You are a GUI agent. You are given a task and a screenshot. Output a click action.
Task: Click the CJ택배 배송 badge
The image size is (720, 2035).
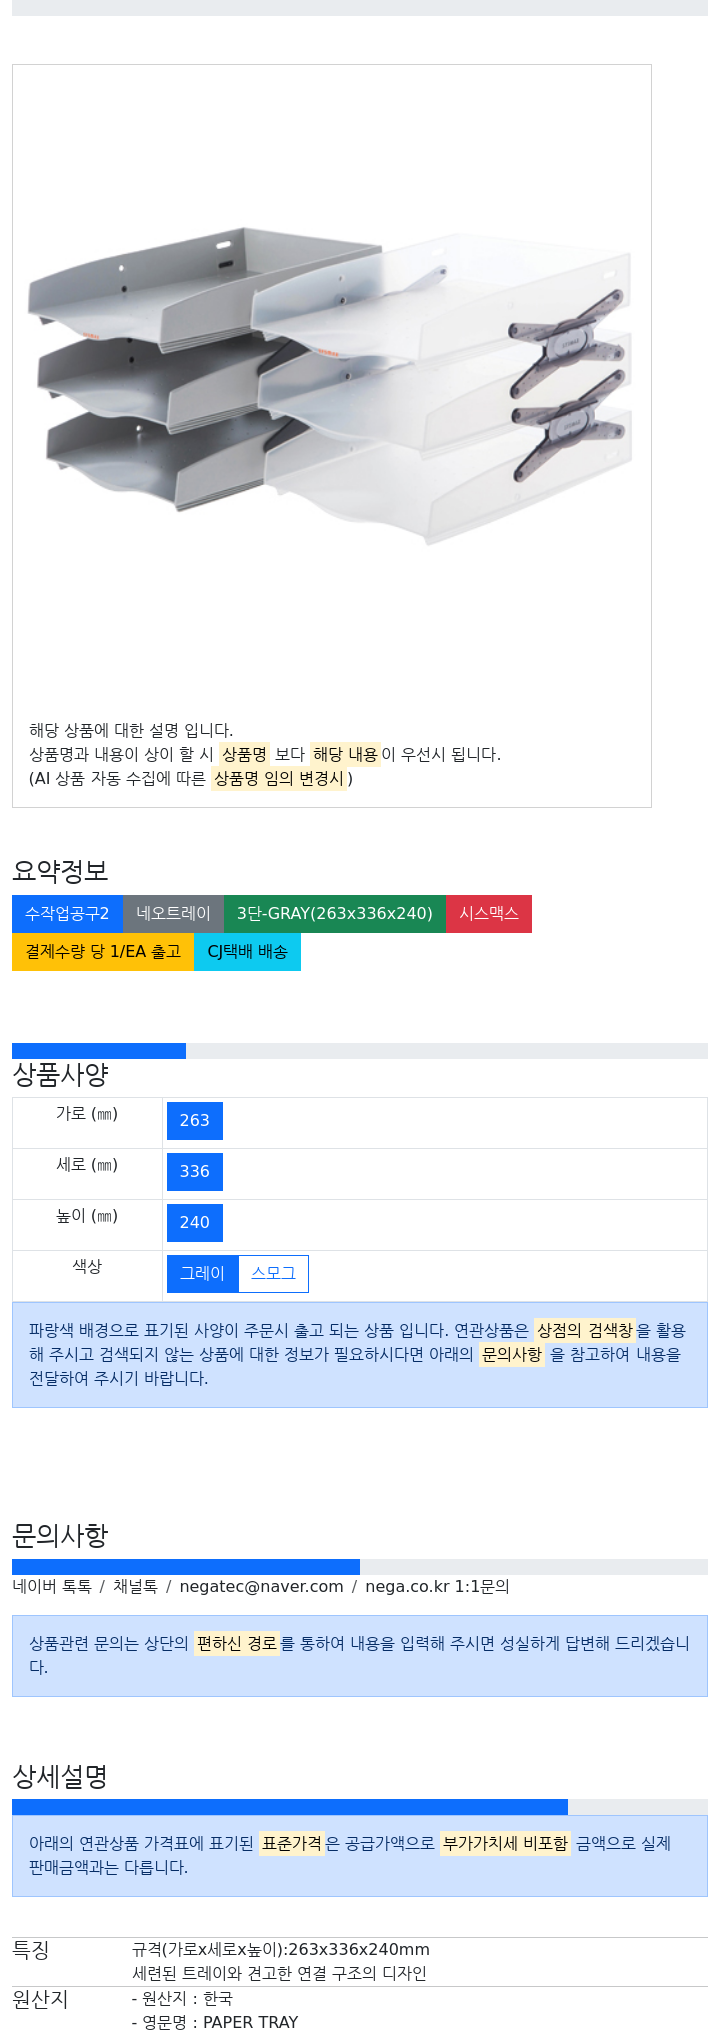(247, 952)
